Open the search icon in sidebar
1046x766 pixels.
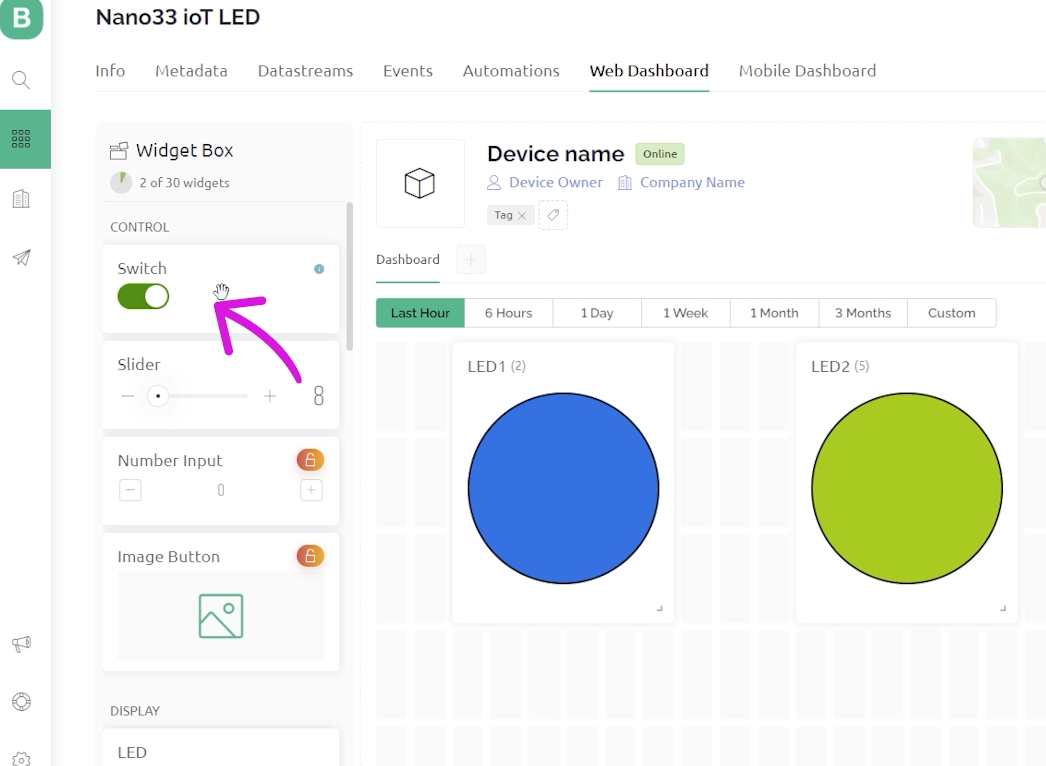(21, 80)
